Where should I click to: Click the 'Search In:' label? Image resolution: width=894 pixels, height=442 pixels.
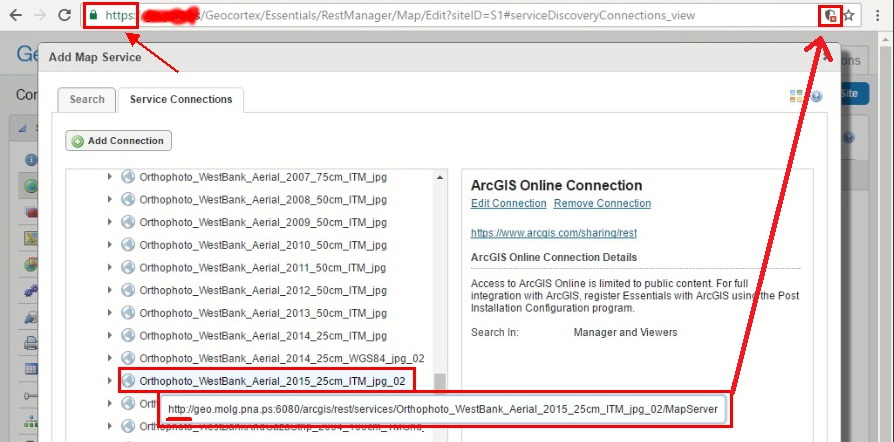pyautogui.click(x=495, y=332)
